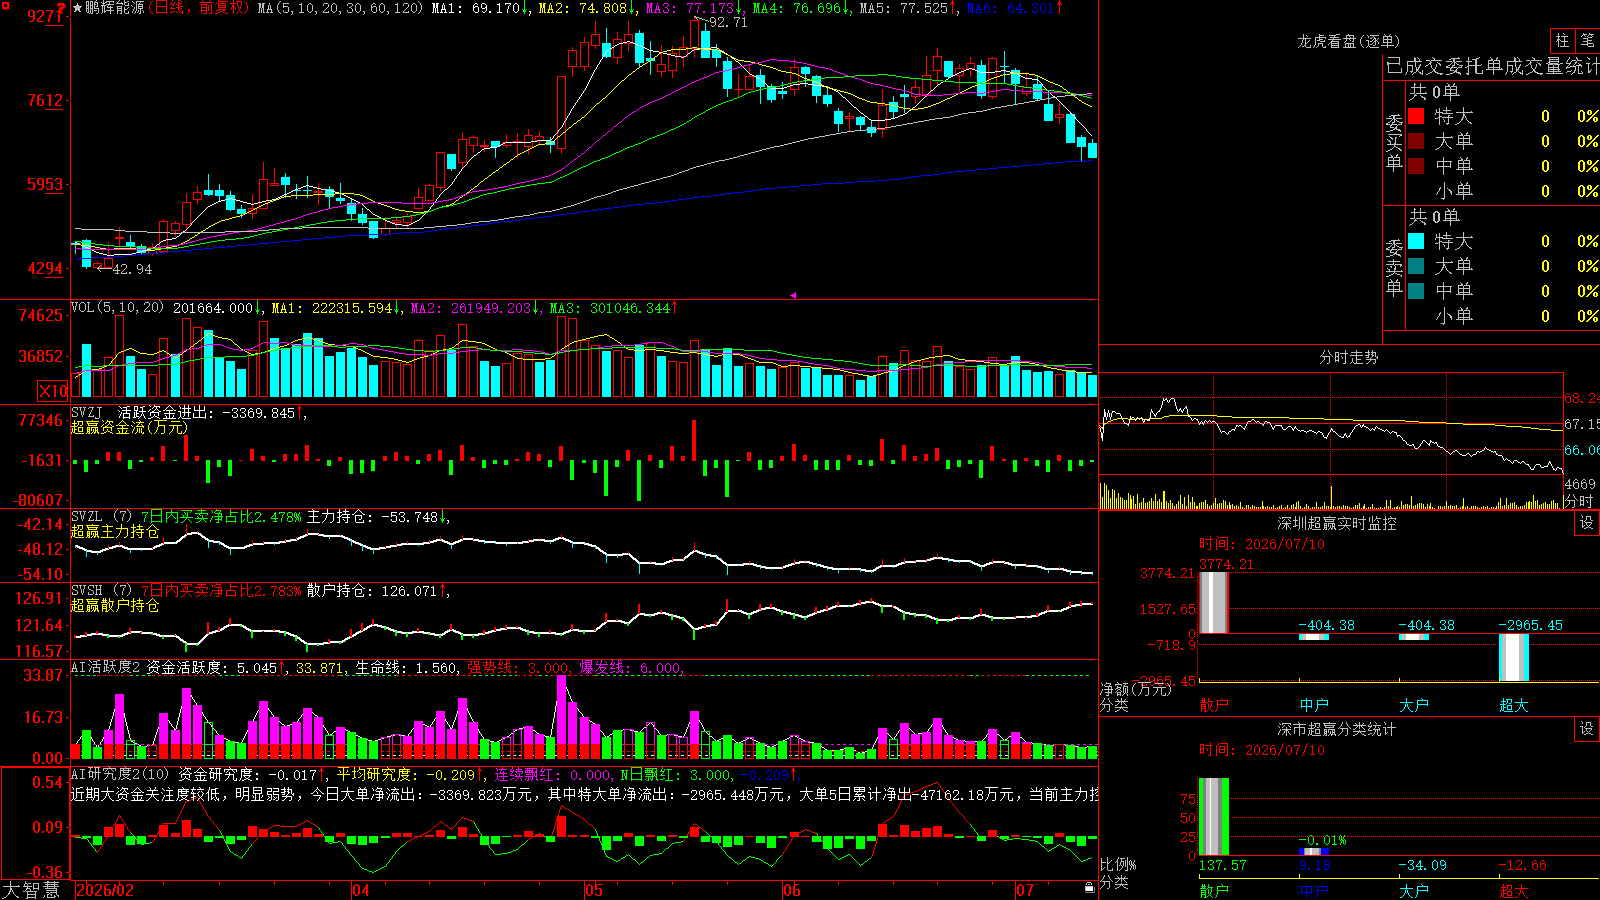Switch Dragon-Tiger panel to 柱 view
Screen dimensions: 1600x900
(1562, 41)
